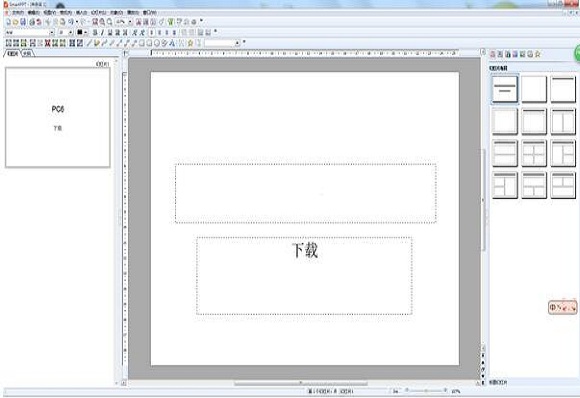Click the font name input field

tap(27, 33)
